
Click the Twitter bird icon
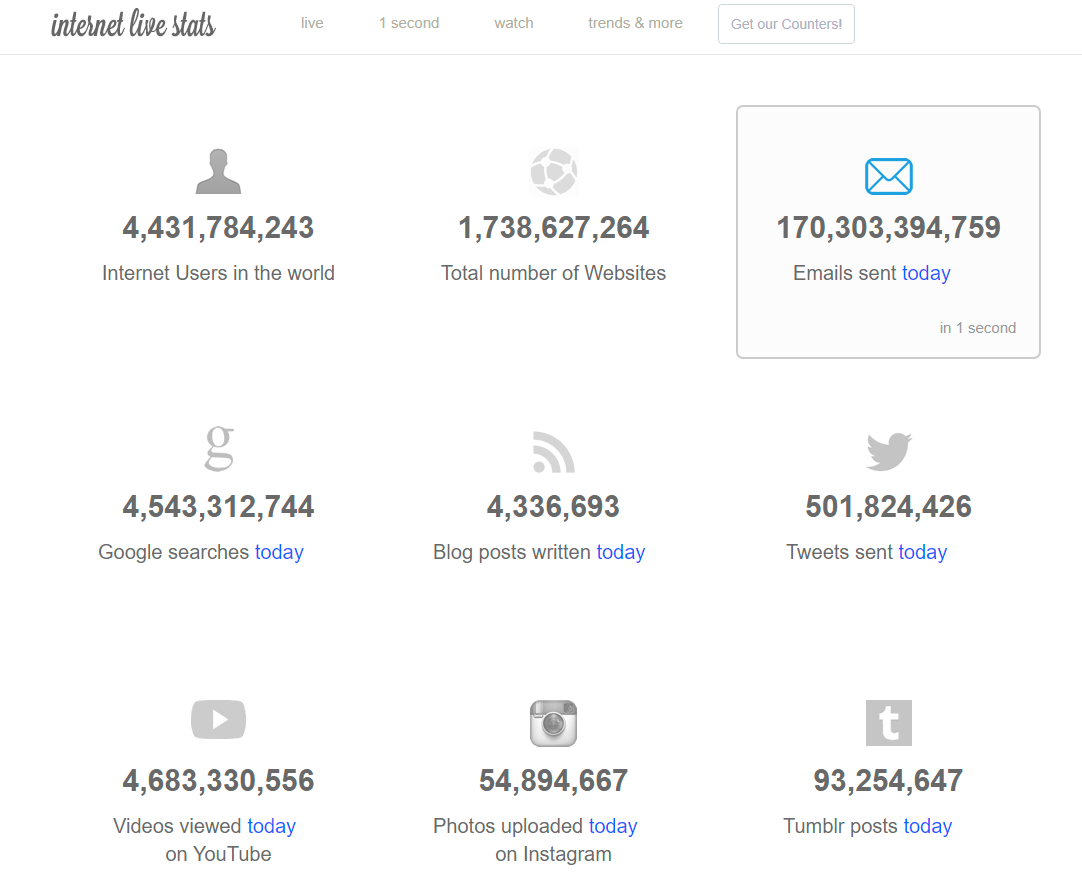[x=889, y=451]
